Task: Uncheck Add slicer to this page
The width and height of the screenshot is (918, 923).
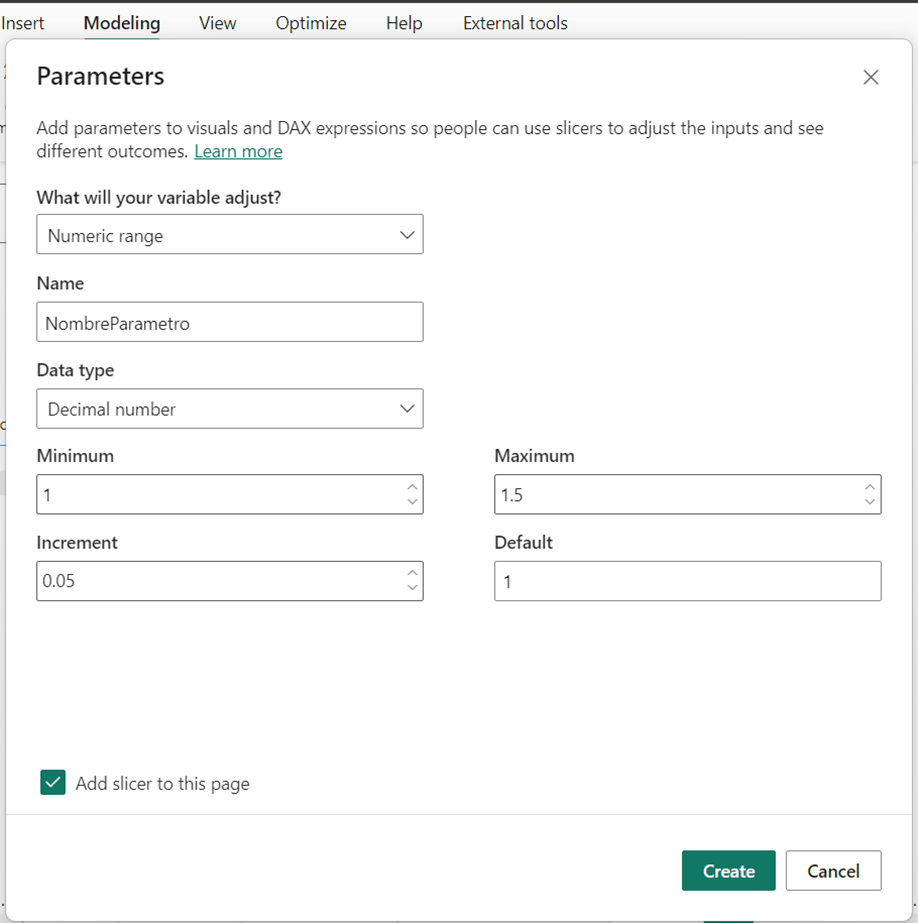Action: [x=53, y=783]
